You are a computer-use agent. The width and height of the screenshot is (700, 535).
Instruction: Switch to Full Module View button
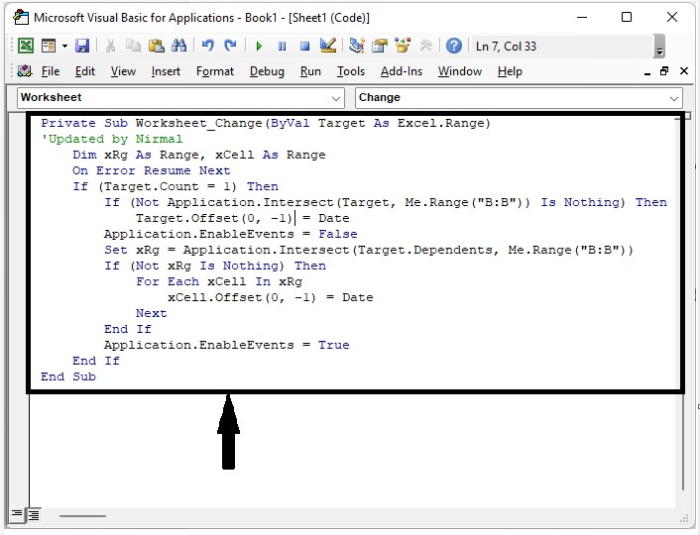pos(33,515)
